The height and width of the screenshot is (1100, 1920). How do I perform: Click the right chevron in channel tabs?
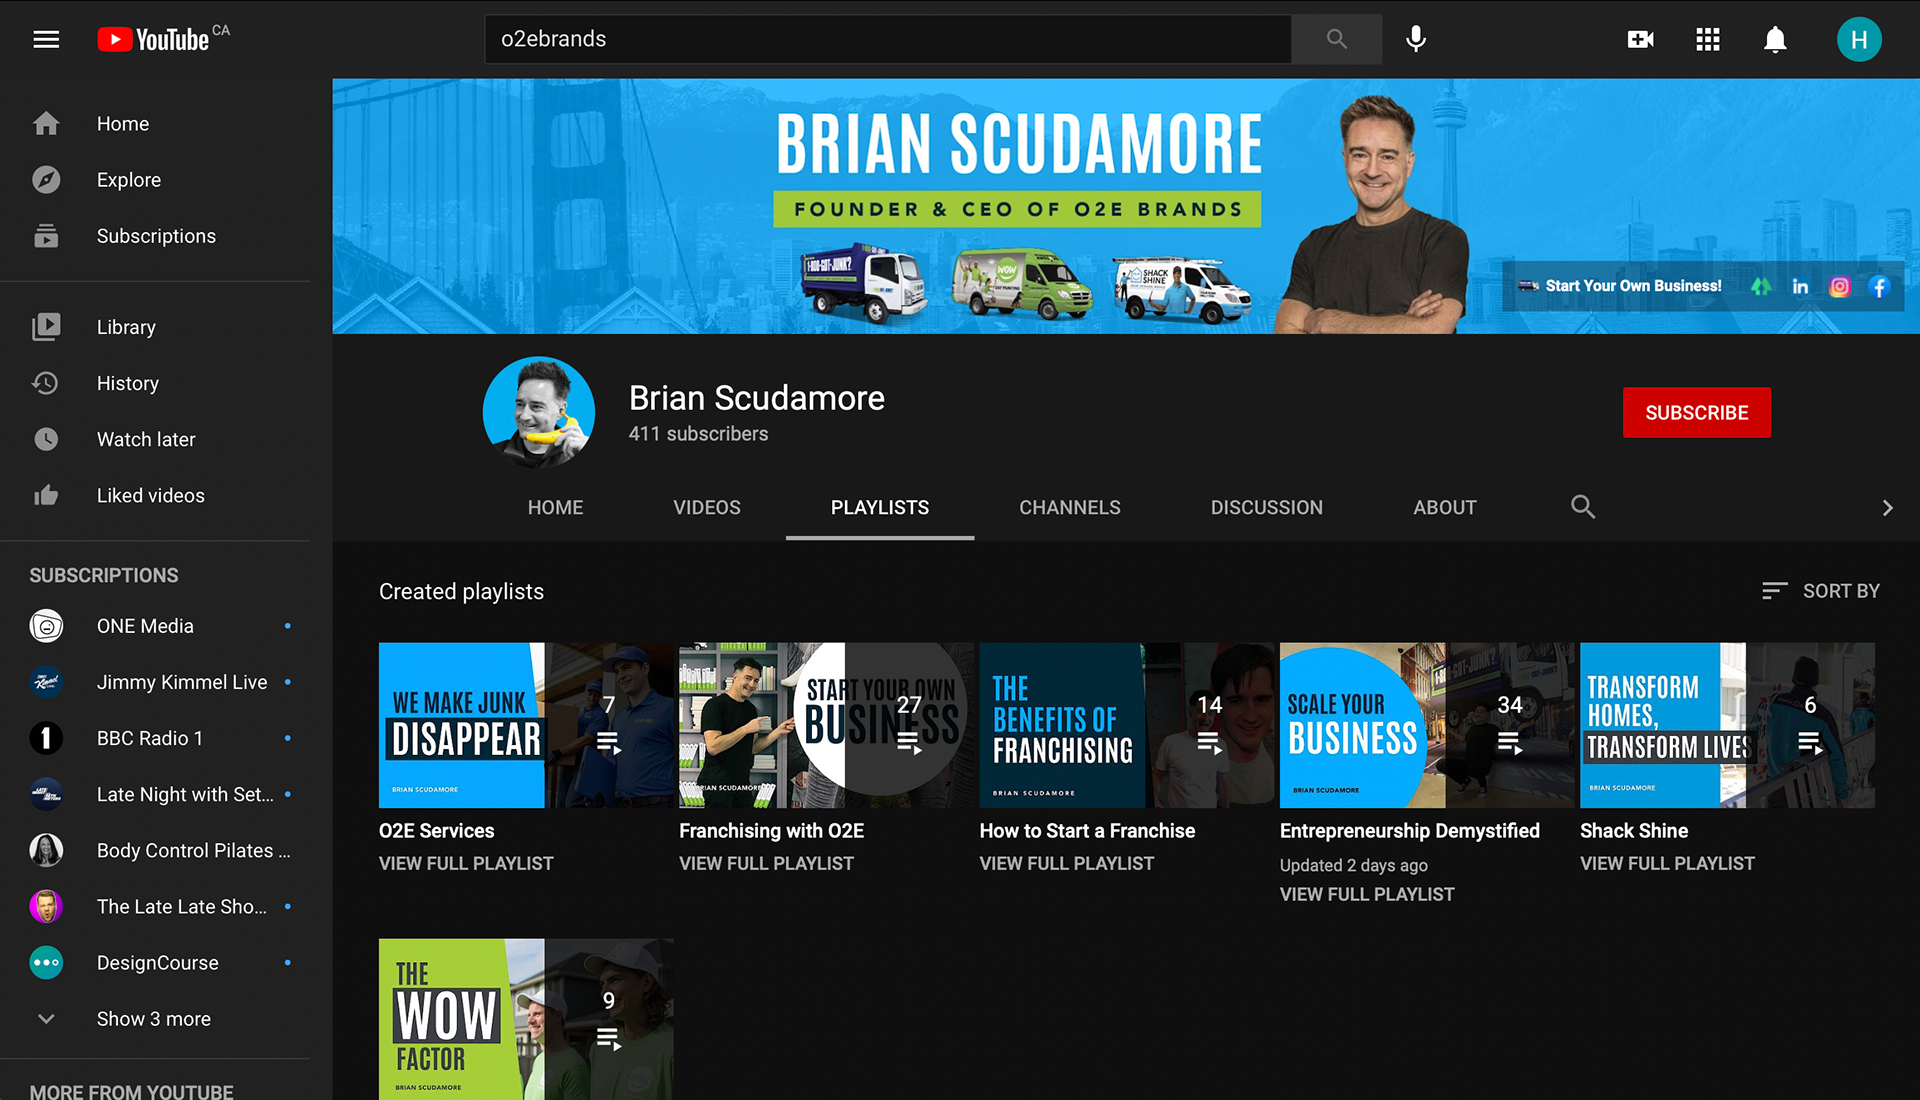[1887, 508]
